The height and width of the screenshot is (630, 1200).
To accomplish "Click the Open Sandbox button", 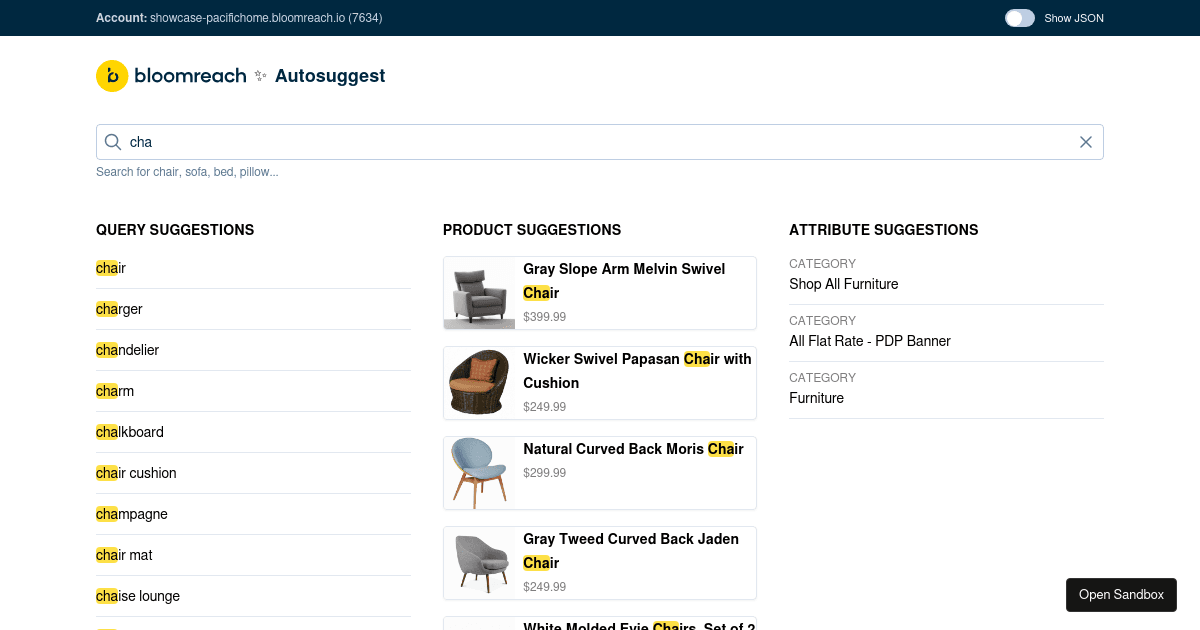I will (1121, 594).
